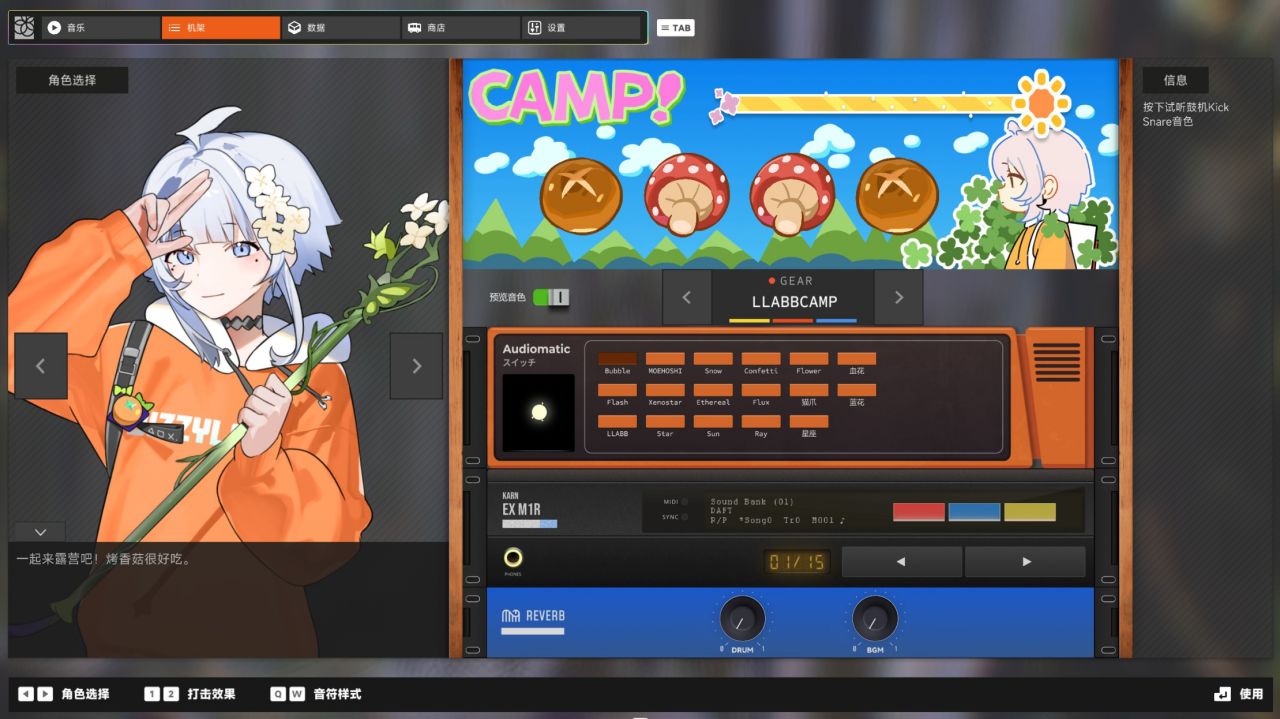Click the TAB key hint button
The image size is (1280, 719).
(675, 28)
